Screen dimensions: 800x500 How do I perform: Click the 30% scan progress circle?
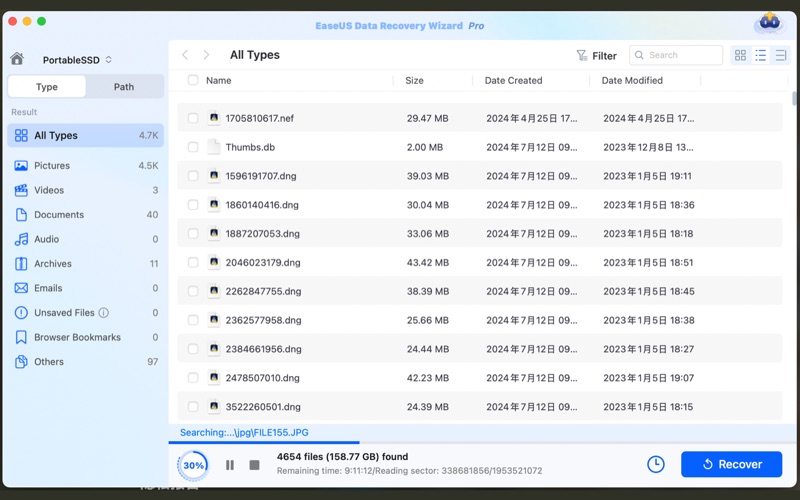point(193,465)
